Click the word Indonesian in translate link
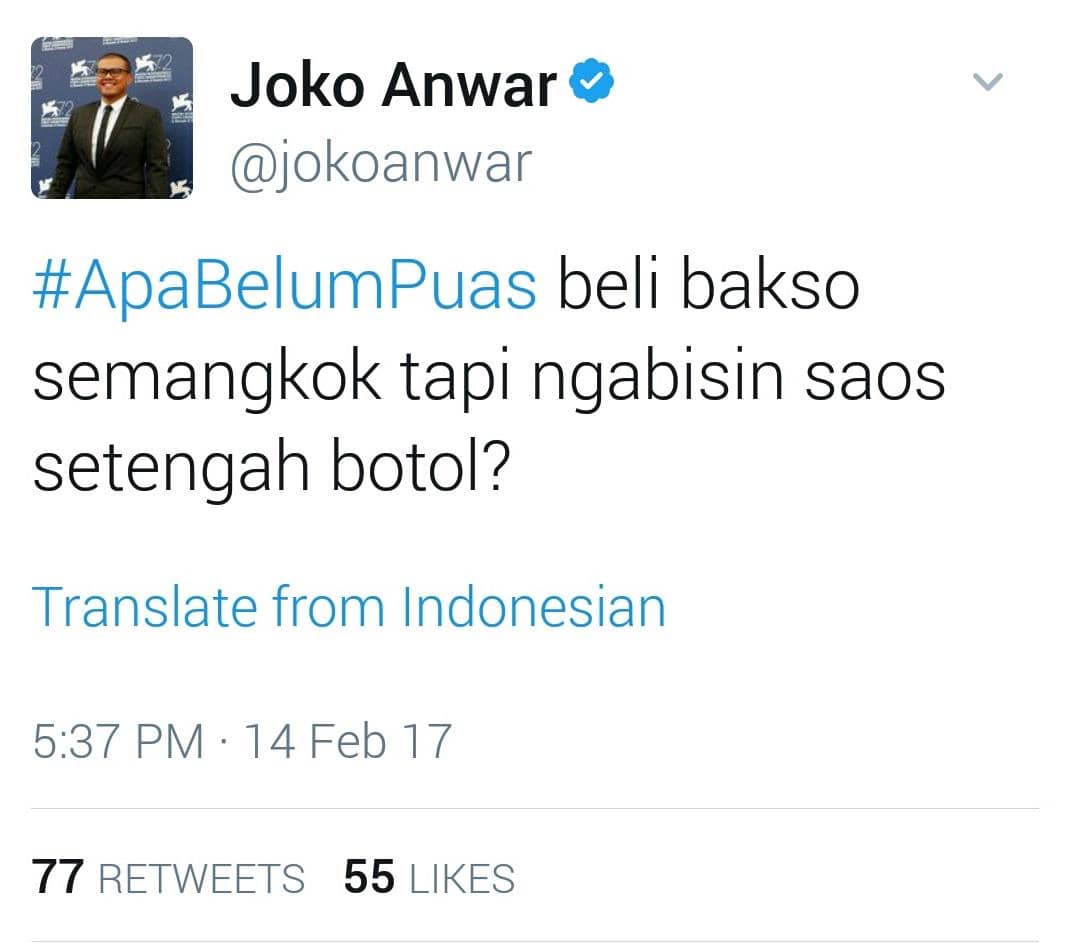This screenshot has width=1075, height=951. [533, 607]
